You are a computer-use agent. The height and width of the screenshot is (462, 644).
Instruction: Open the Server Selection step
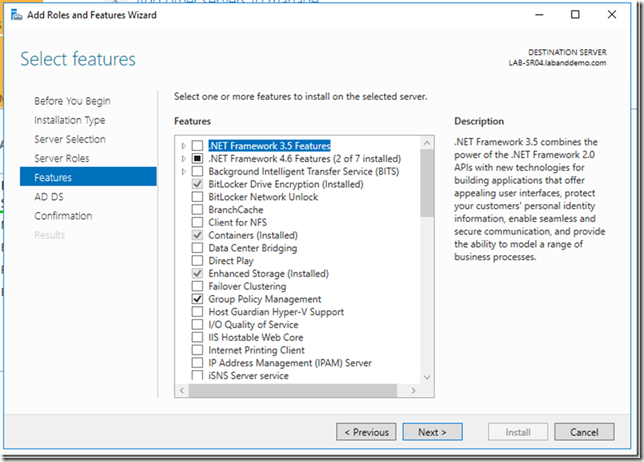(70, 139)
